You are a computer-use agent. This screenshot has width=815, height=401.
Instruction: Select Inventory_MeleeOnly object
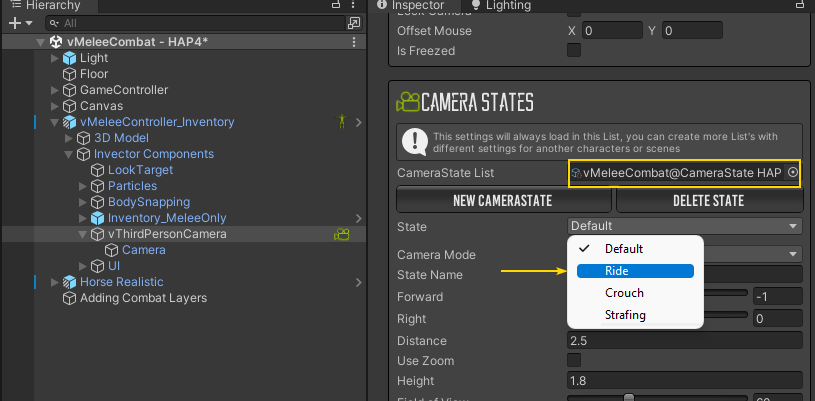click(167, 218)
